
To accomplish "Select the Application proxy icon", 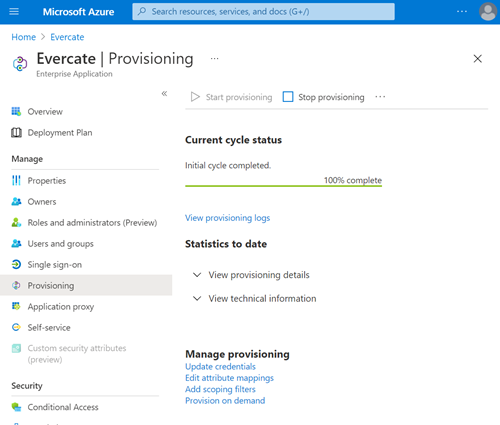I will coord(16,306).
